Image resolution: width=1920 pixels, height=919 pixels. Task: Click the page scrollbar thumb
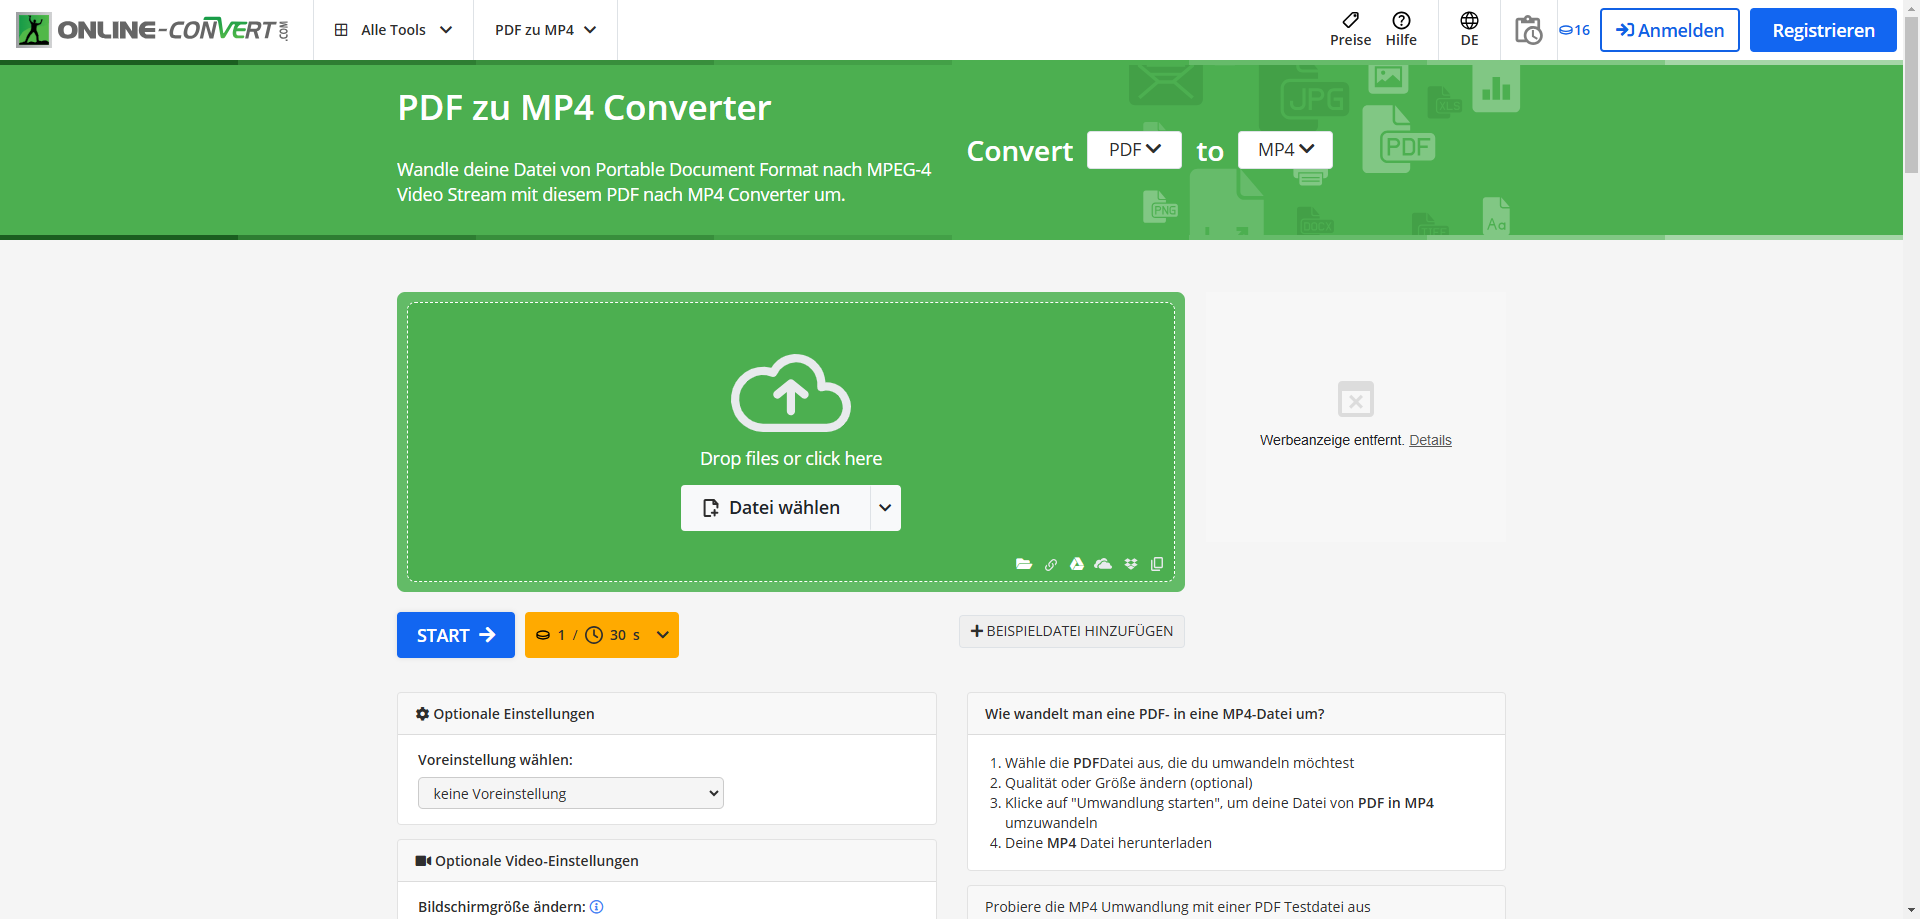click(1911, 96)
